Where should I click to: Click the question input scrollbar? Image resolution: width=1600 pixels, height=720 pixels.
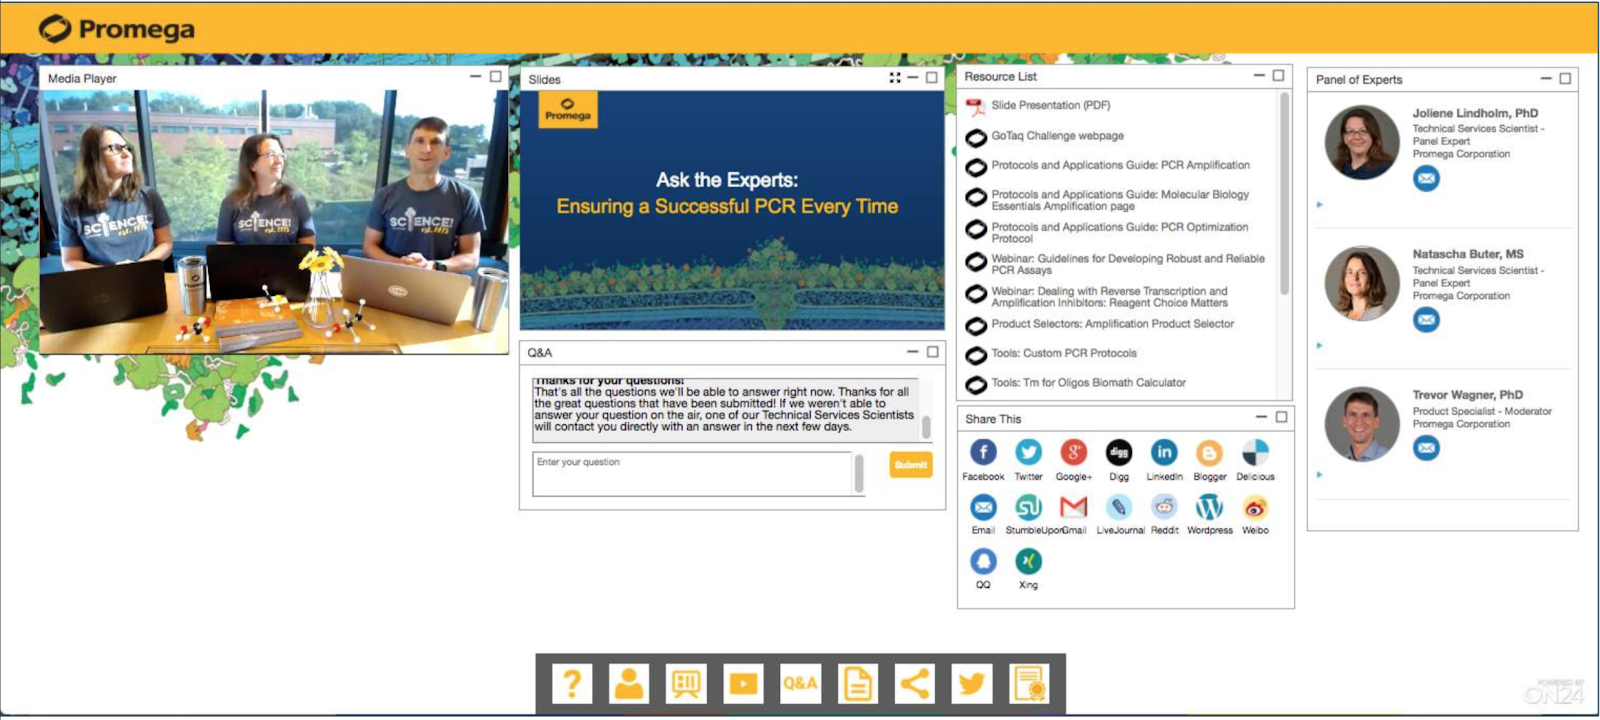click(x=858, y=474)
